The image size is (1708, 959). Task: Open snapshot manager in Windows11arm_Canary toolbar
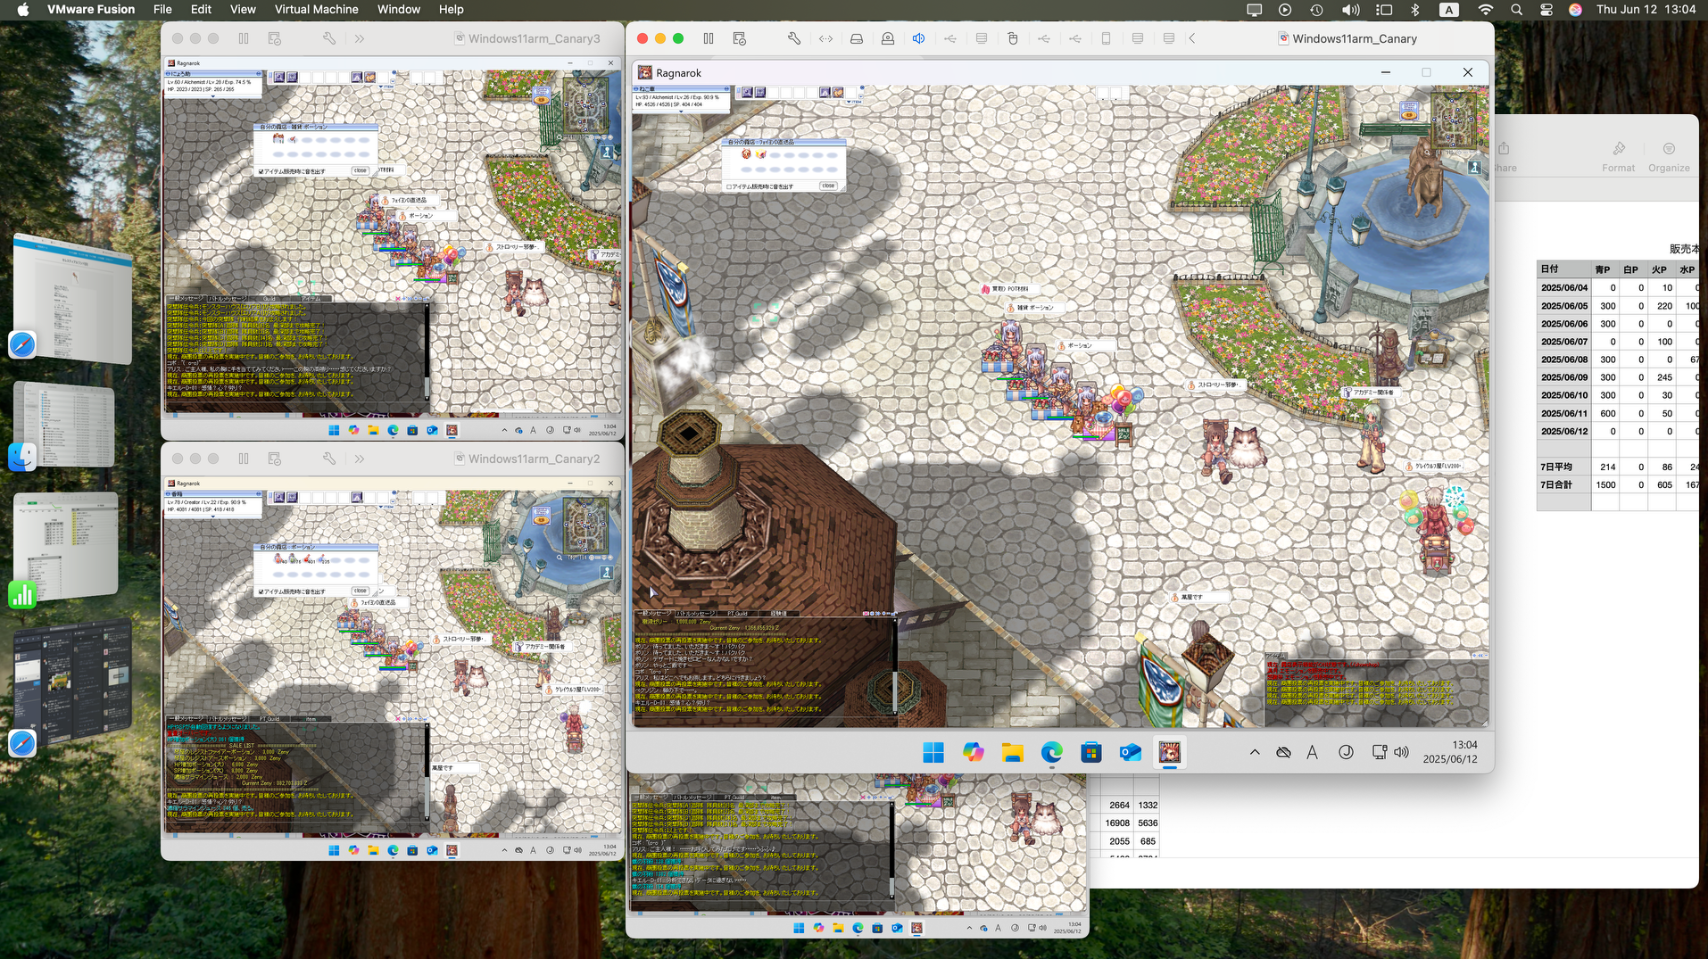pyautogui.click(x=739, y=39)
